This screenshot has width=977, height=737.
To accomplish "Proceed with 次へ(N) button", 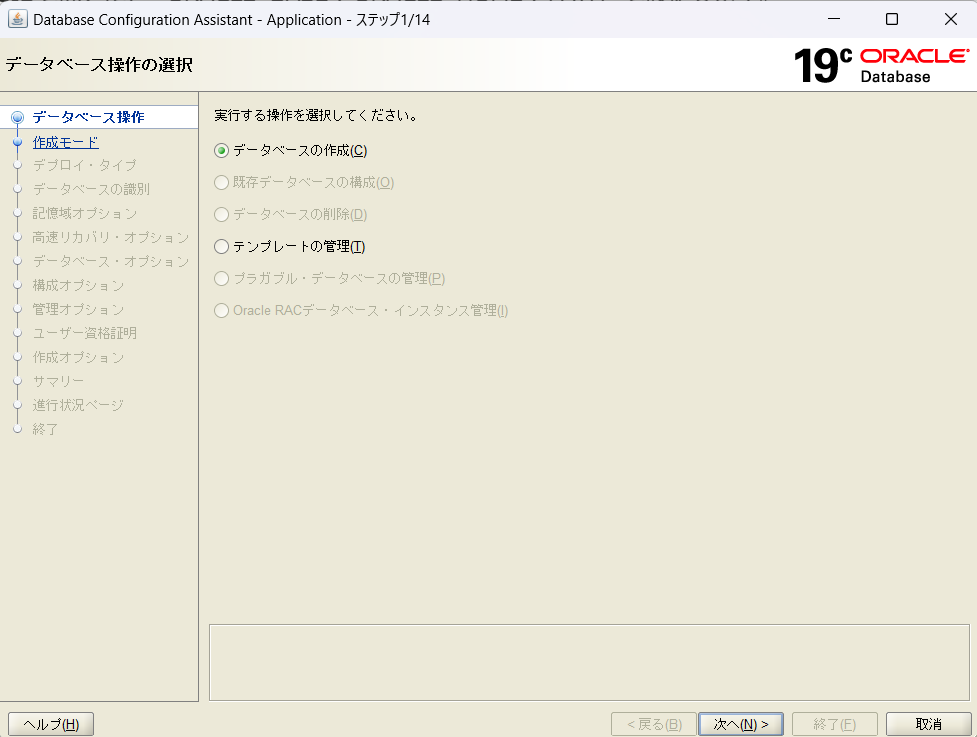I will point(741,725).
